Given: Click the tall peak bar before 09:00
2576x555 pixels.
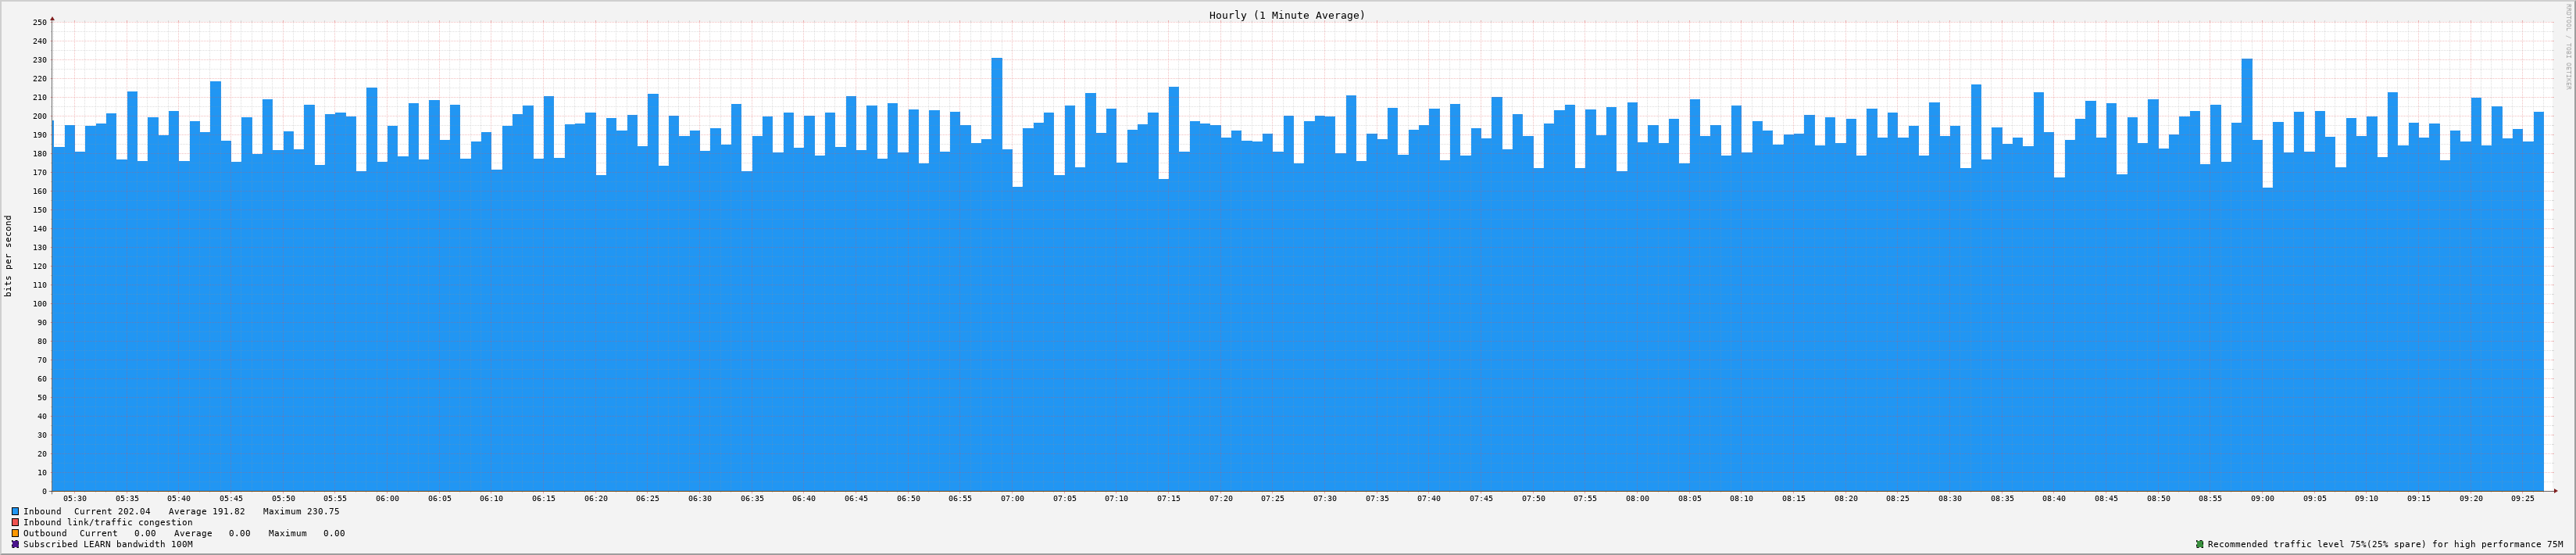Looking at the screenshot, I should click(x=2246, y=270).
